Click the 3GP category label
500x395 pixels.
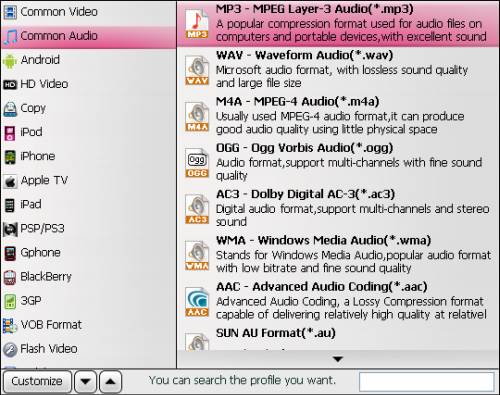tap(31, 301)
